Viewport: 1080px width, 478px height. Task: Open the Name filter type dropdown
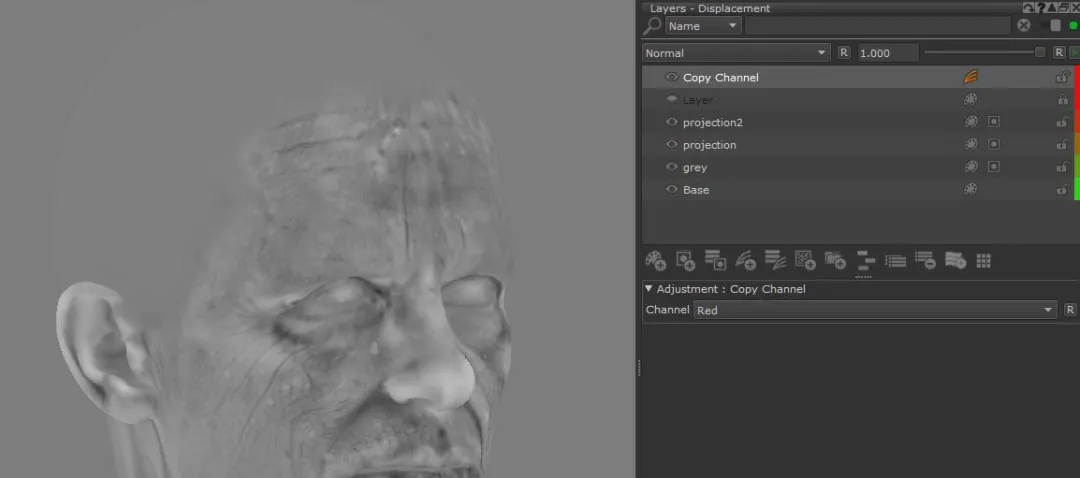coord(704,26)
